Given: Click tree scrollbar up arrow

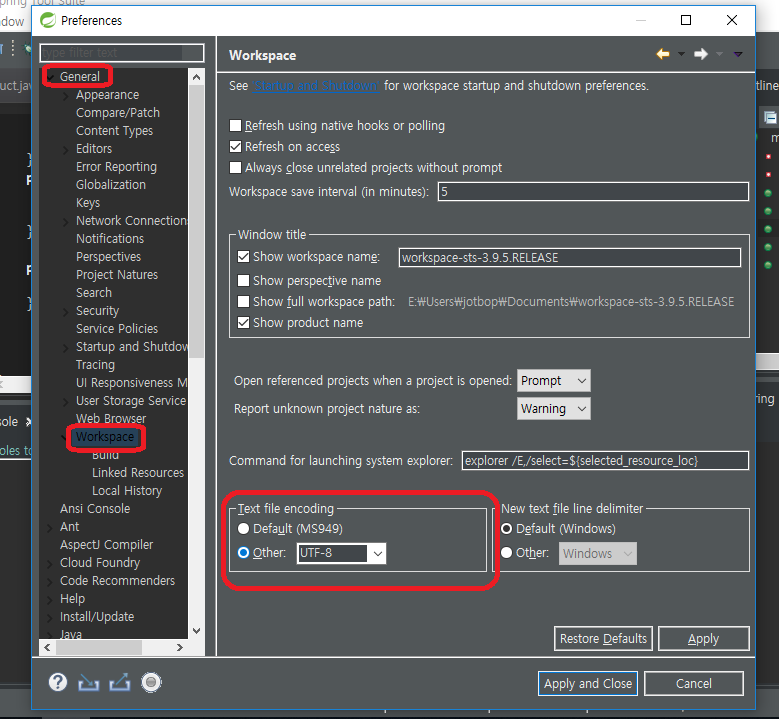Looking at the screenshot, I should point(196,77).
